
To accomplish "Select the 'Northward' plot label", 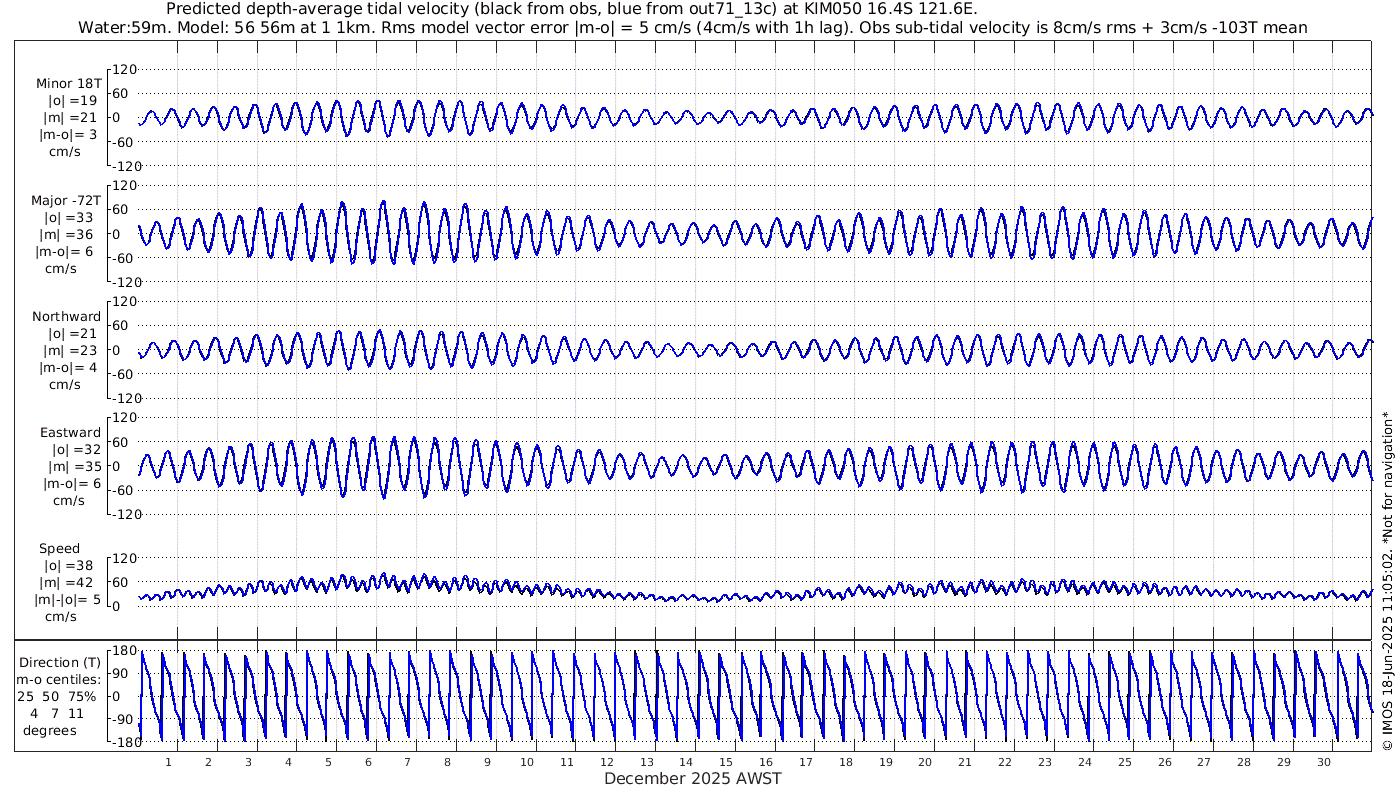I will point(66,317).
